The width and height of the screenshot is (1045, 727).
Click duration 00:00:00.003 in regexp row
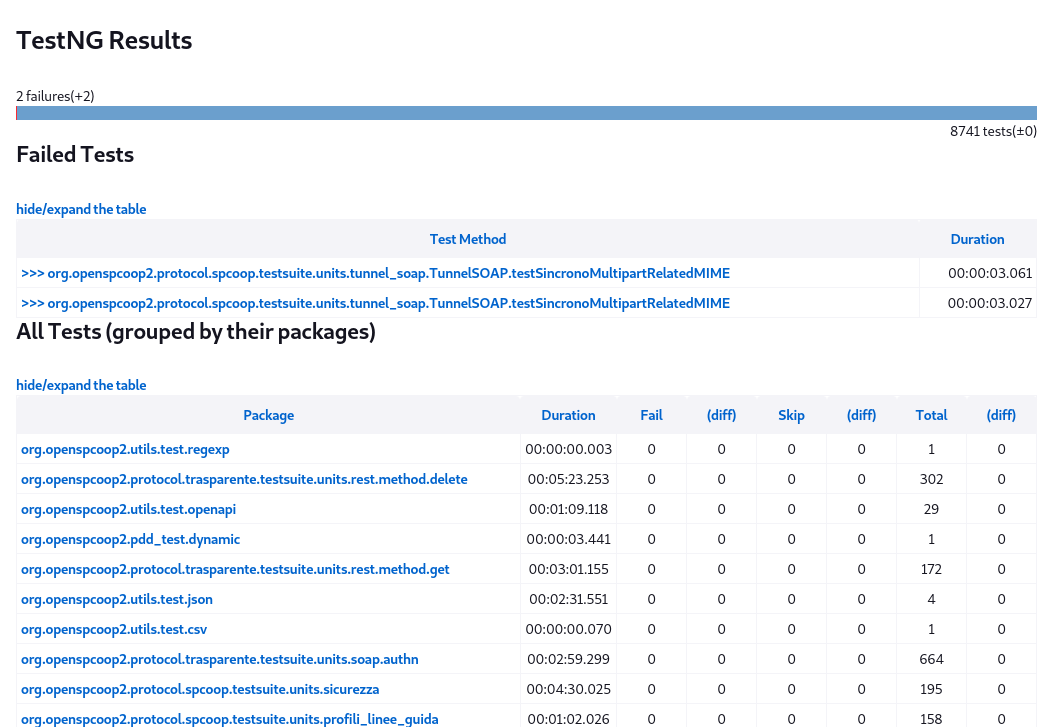[568, 449]
